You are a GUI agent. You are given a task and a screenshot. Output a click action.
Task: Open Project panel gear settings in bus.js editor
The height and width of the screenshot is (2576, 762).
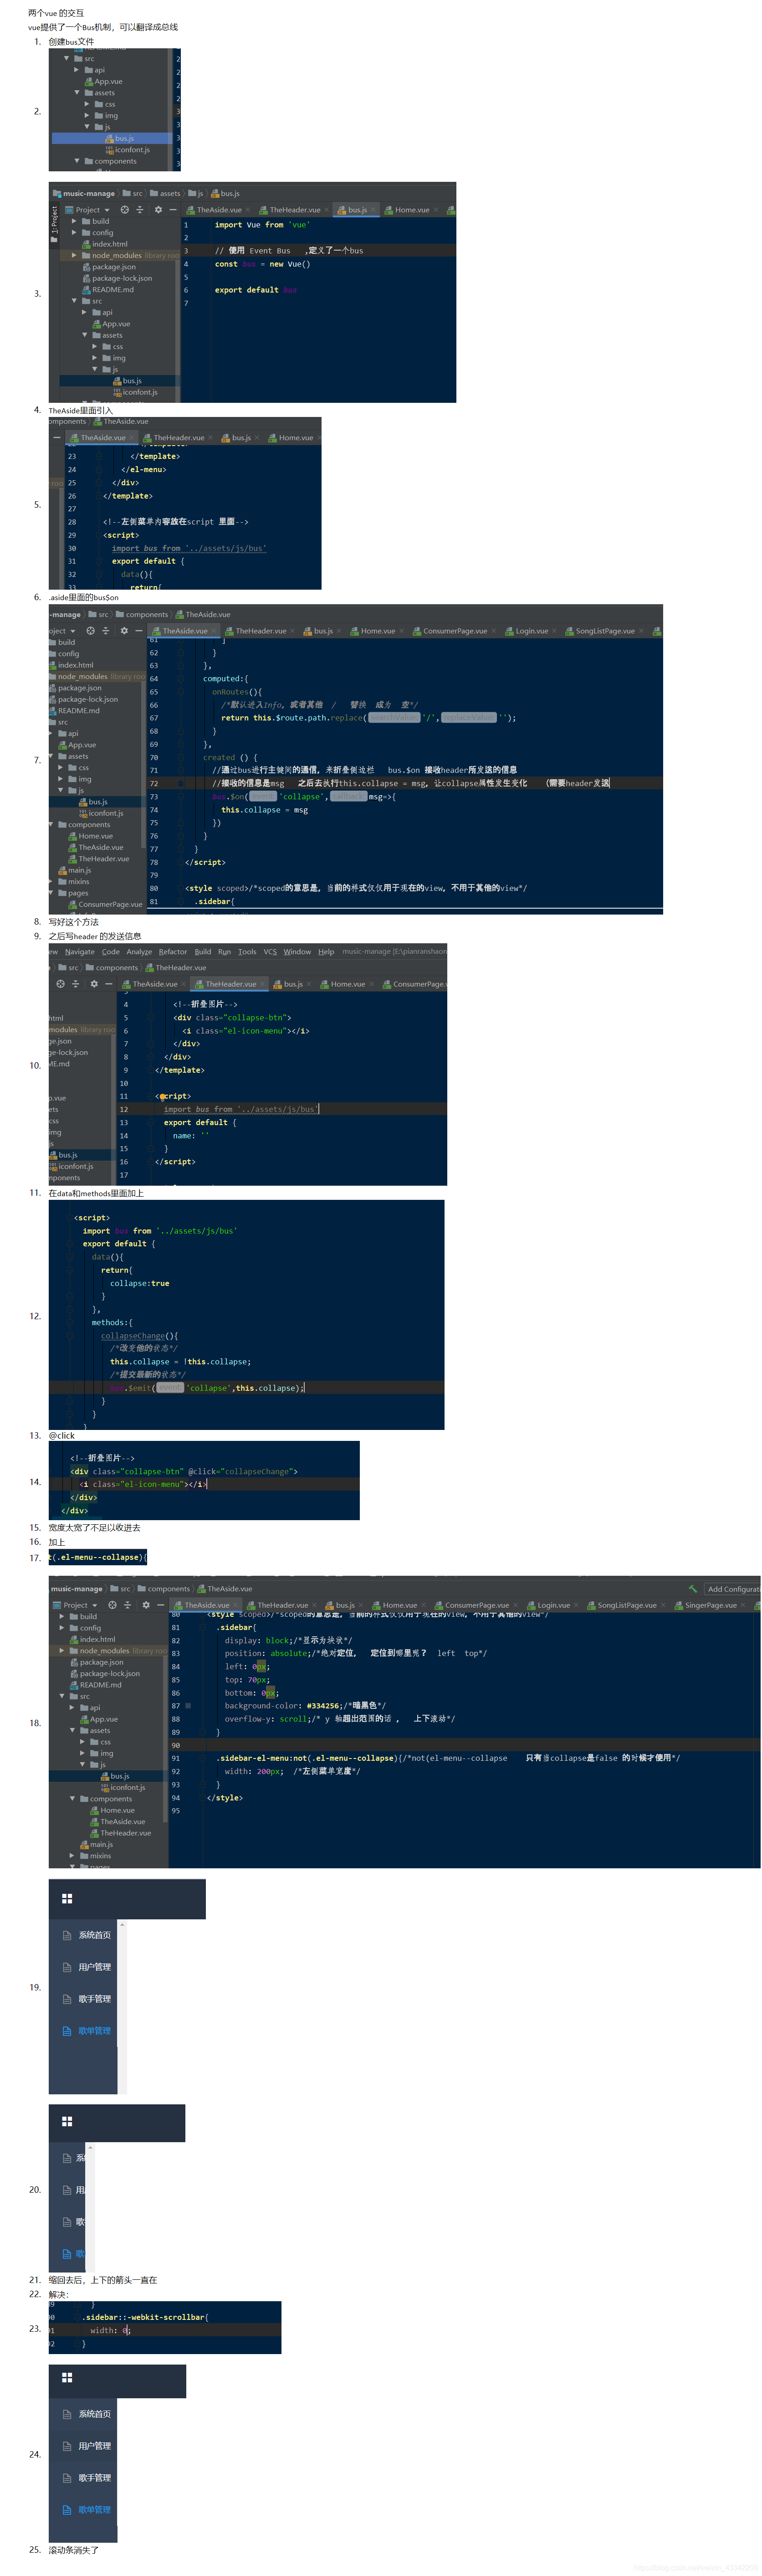[x=158, y=210]
